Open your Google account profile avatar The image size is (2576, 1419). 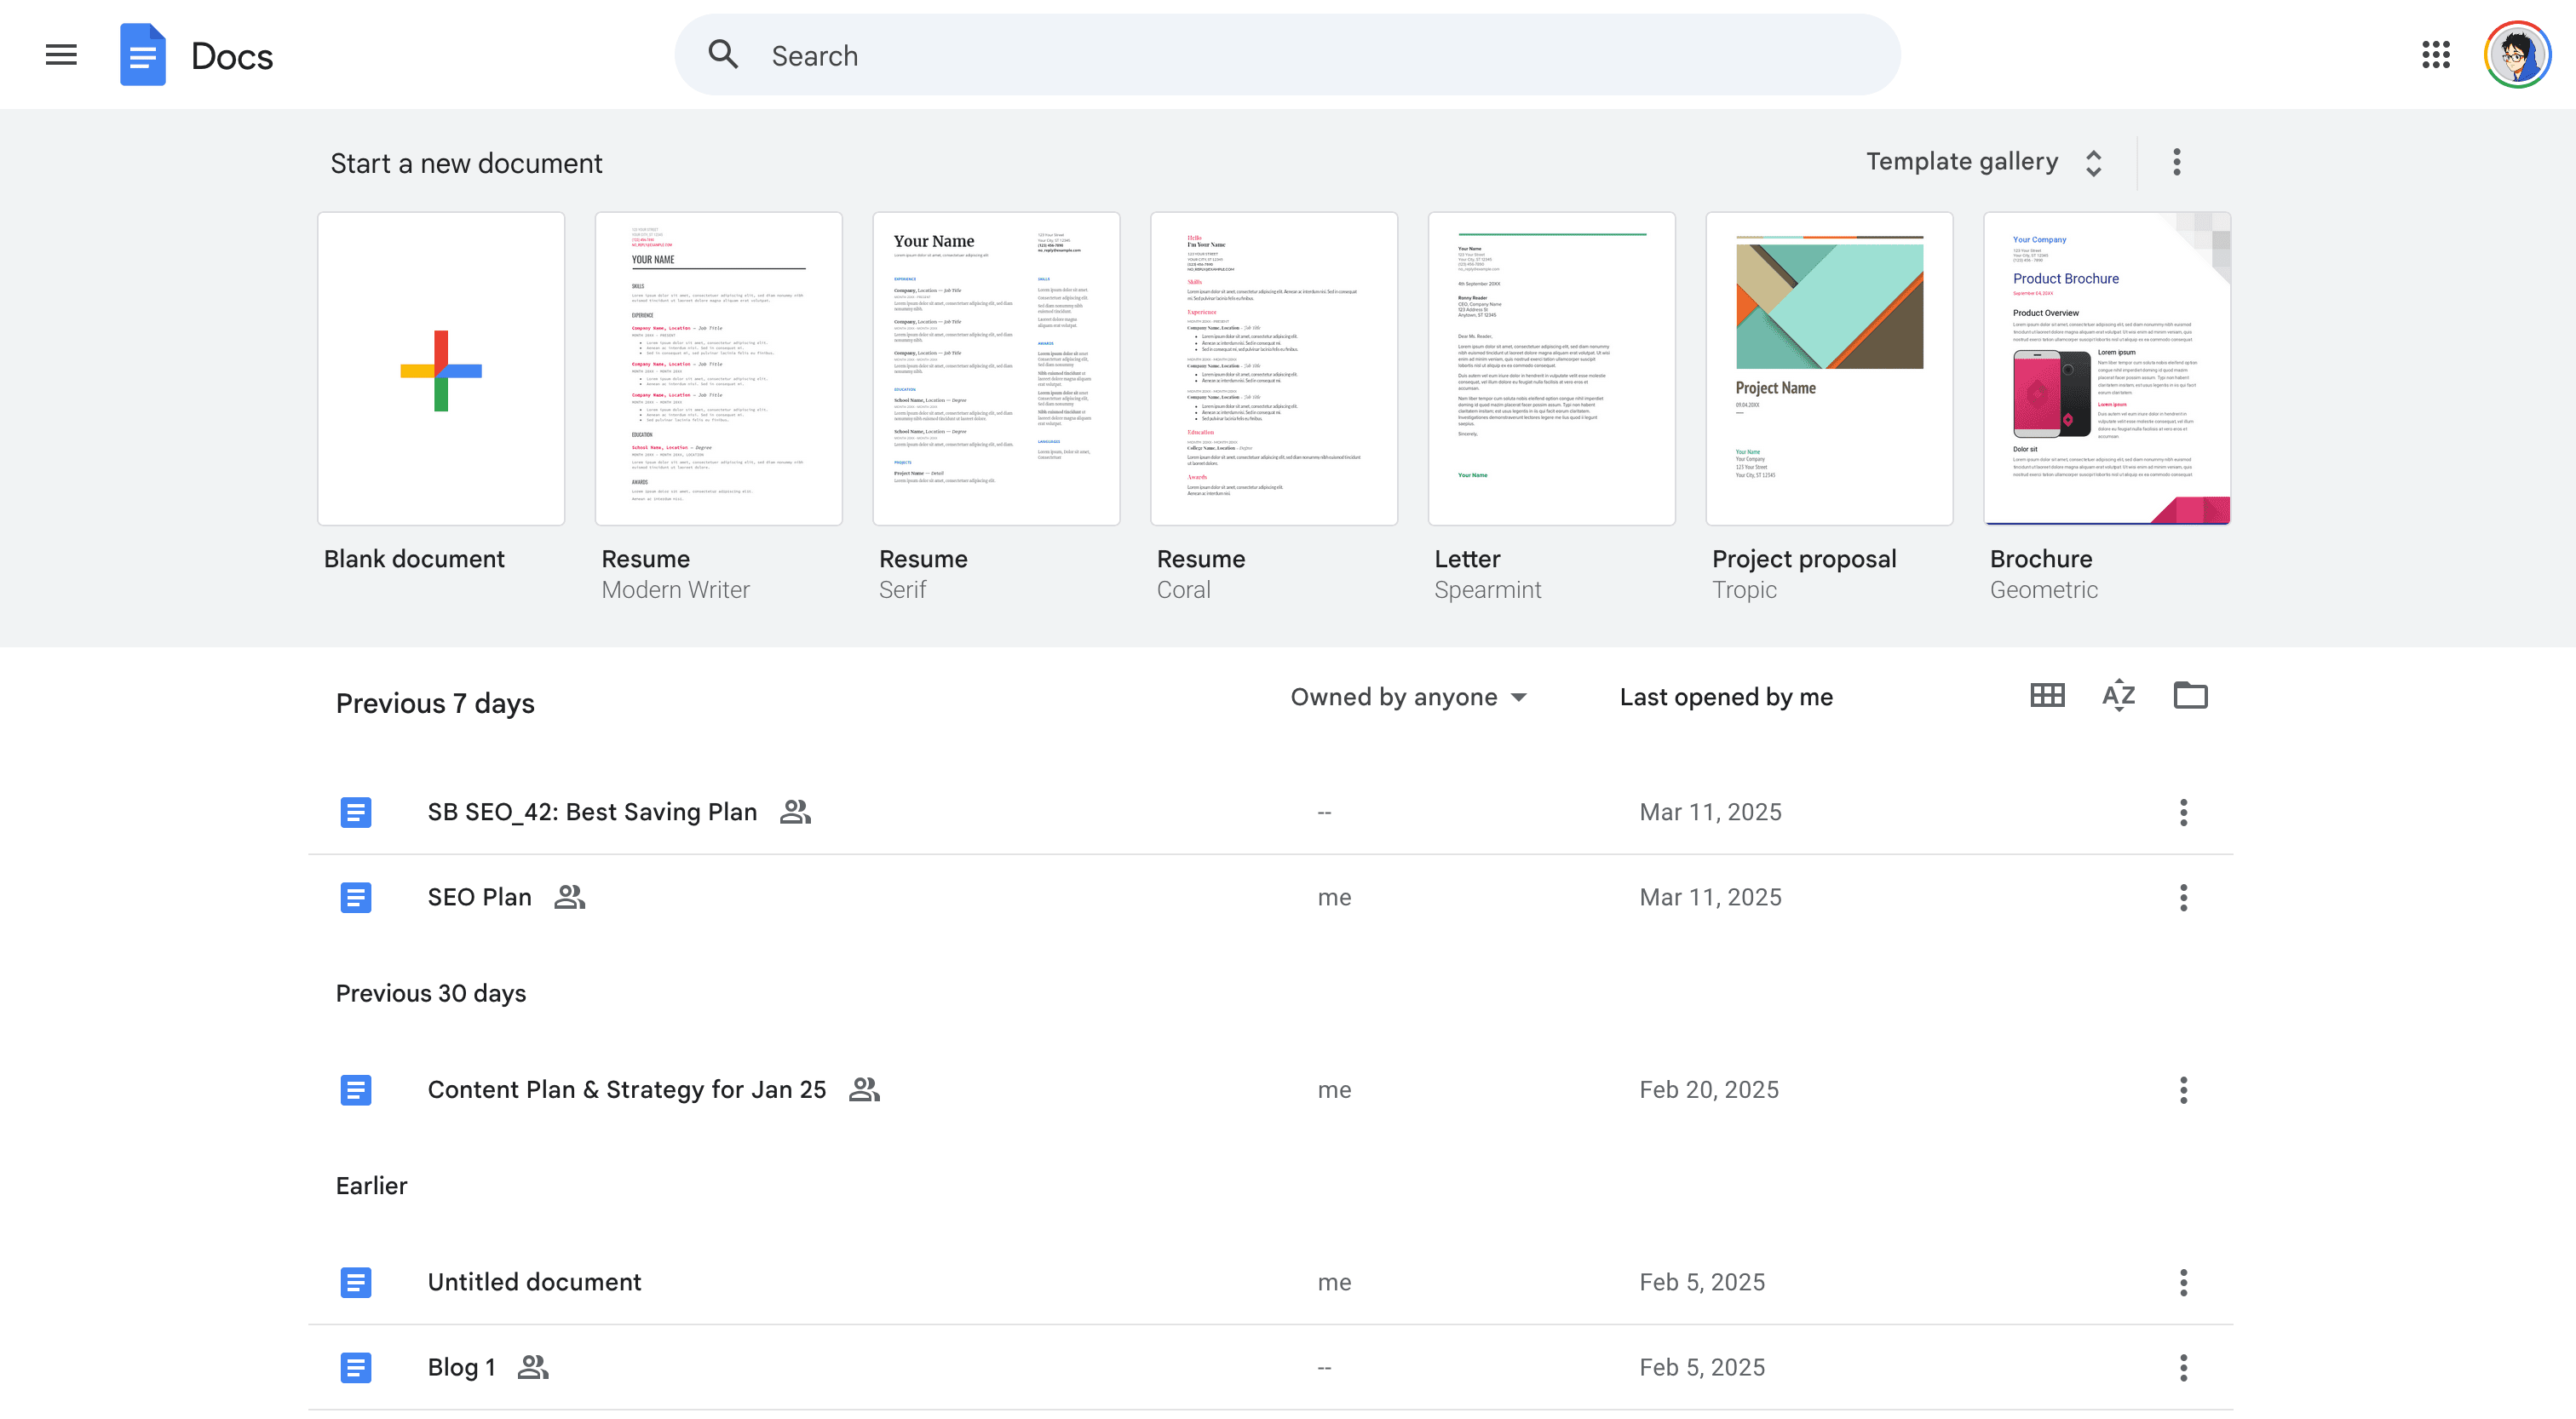[2517, 55]
